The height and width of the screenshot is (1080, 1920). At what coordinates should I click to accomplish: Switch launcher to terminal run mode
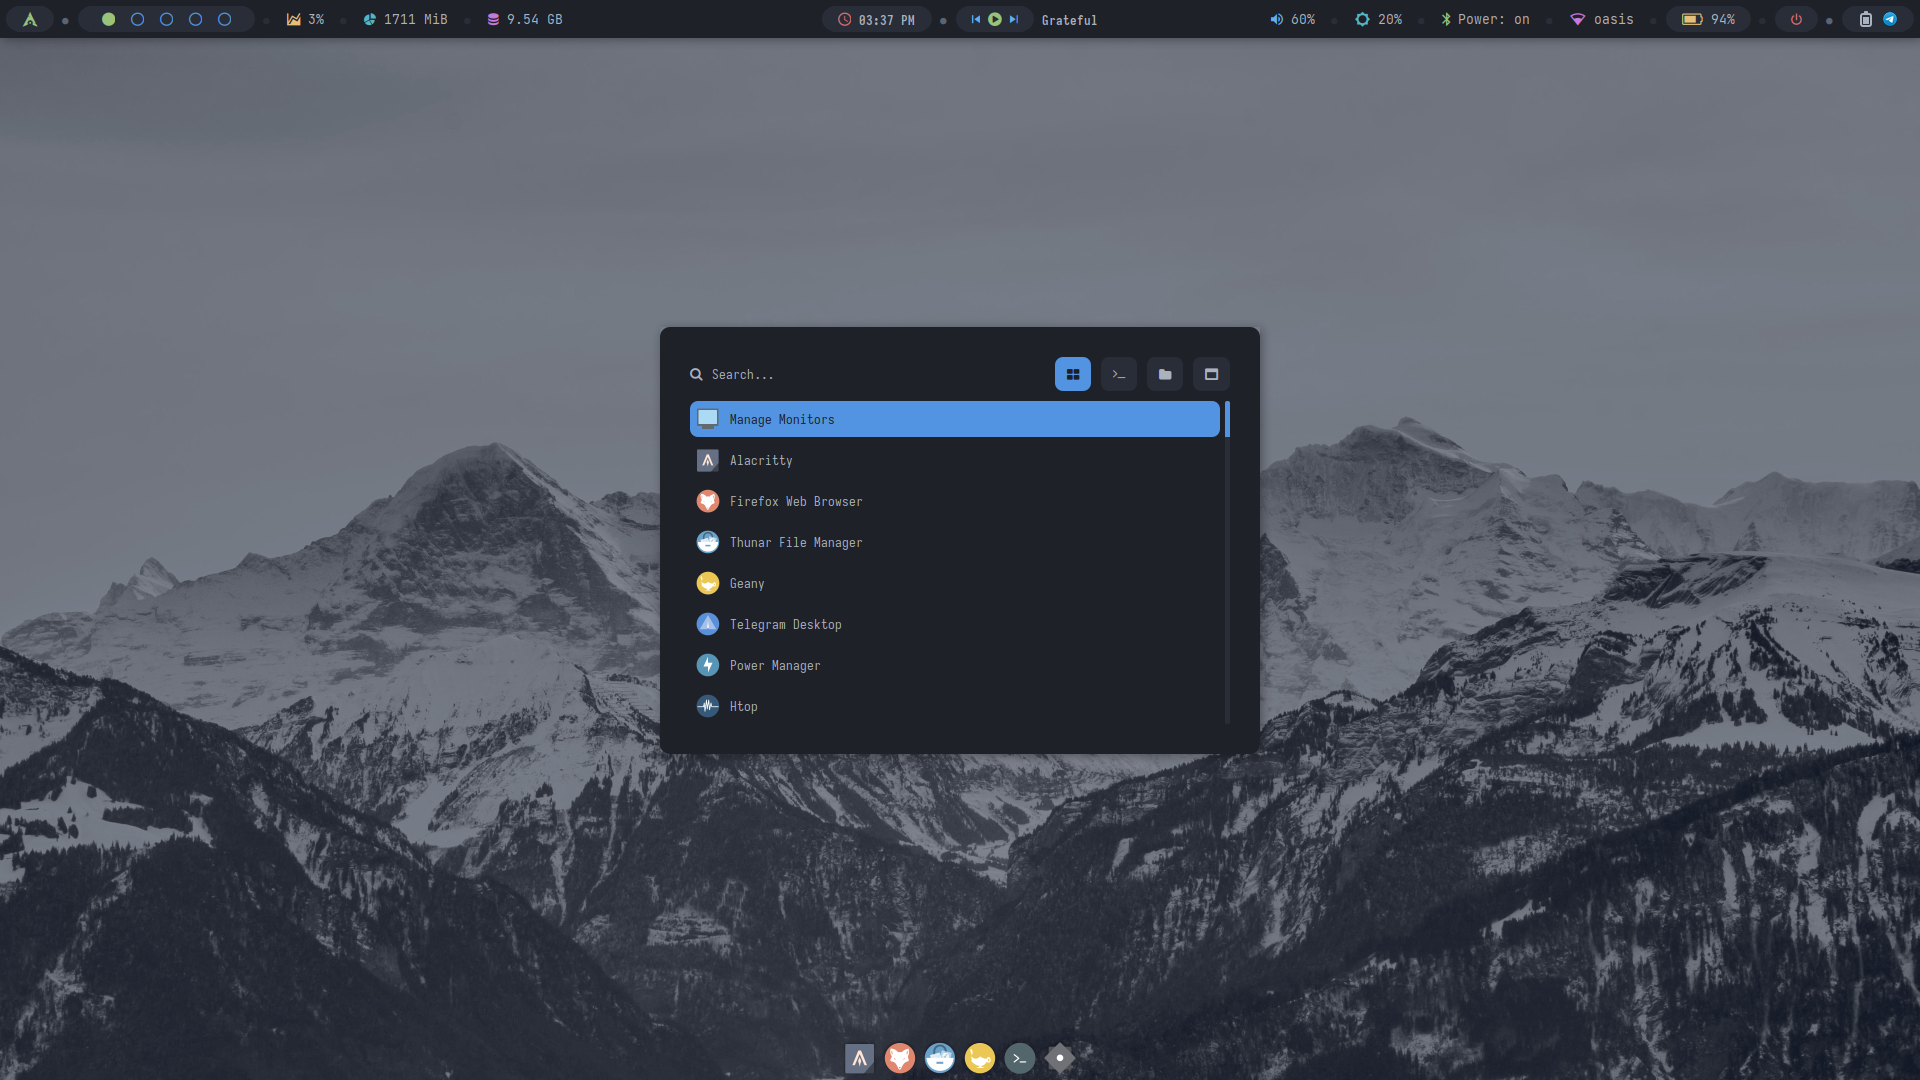[1118, 374]
